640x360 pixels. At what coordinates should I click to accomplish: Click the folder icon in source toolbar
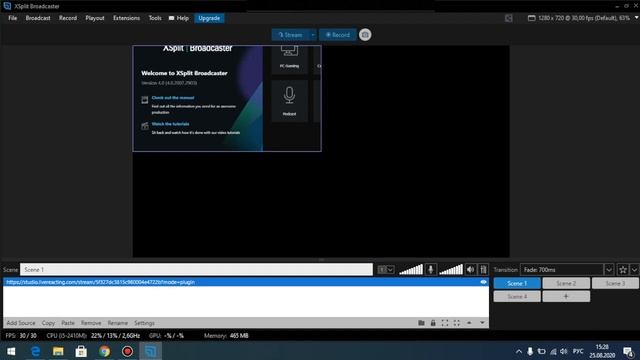(x=421, y=323)
